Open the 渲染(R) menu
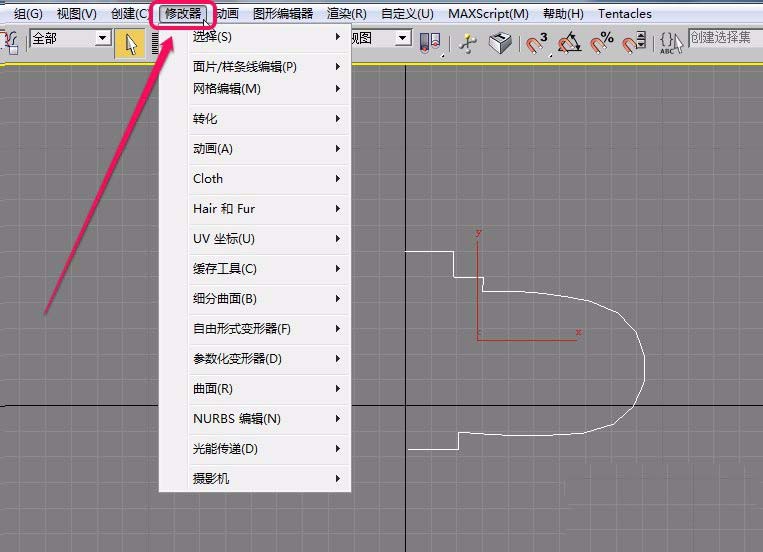 346,14
